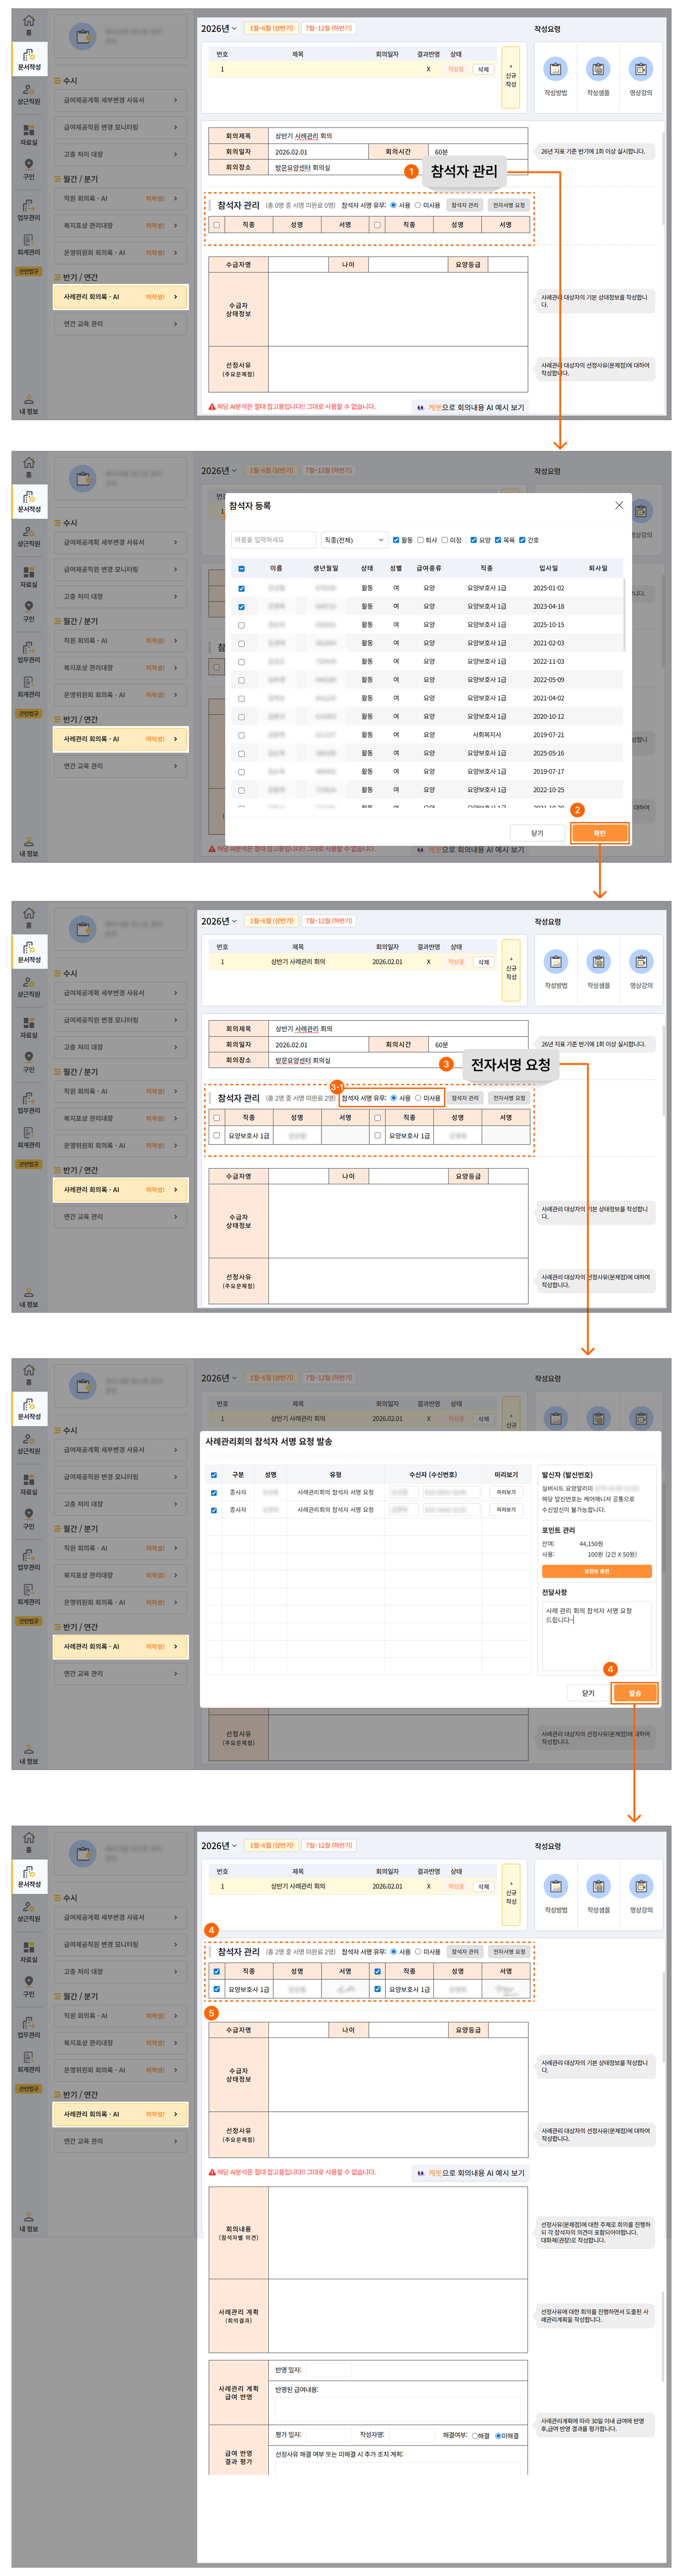Click 발송 button in 서명 요청 발송 dialog
The image size is (683, 2576).
point(634,1693)
